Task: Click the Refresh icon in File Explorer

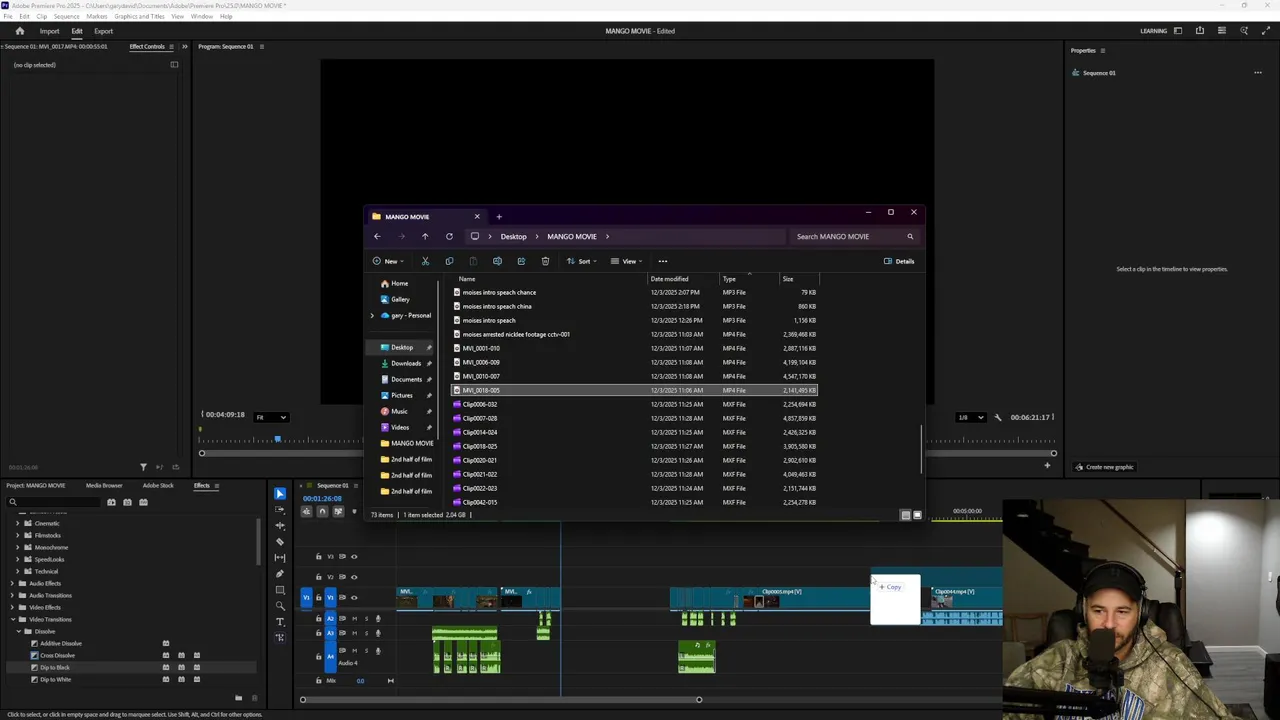Action: tap(449, 237)
